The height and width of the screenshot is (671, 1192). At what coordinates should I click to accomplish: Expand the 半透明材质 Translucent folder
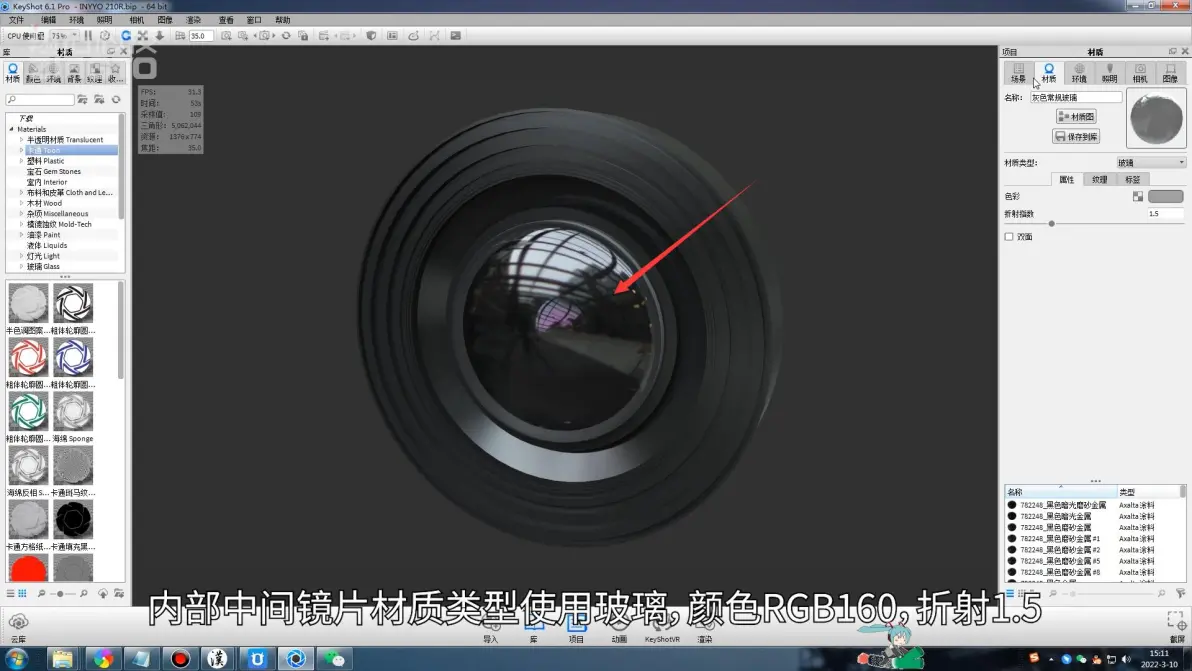(x=21, y=140)
